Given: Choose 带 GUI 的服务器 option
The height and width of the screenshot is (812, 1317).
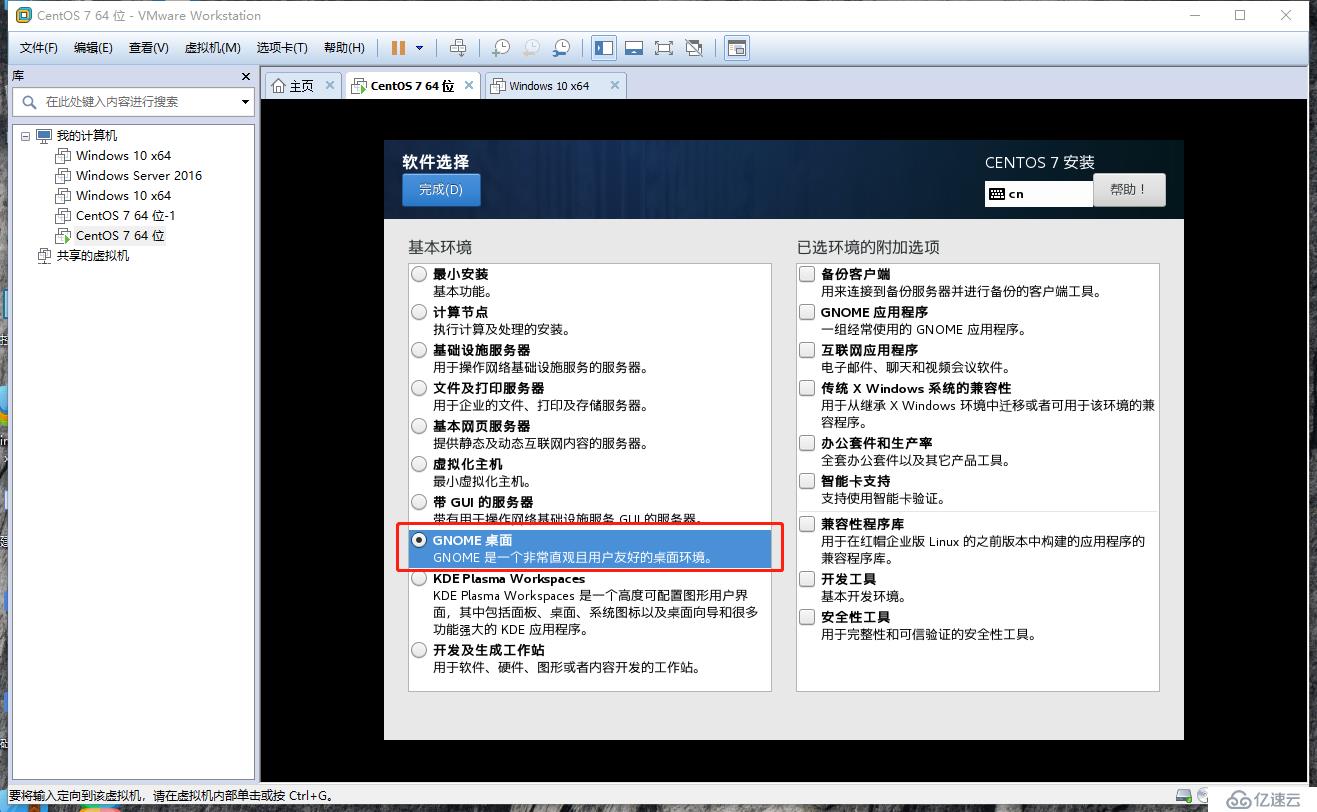Looking at the screenshot, I should (419, 502).
